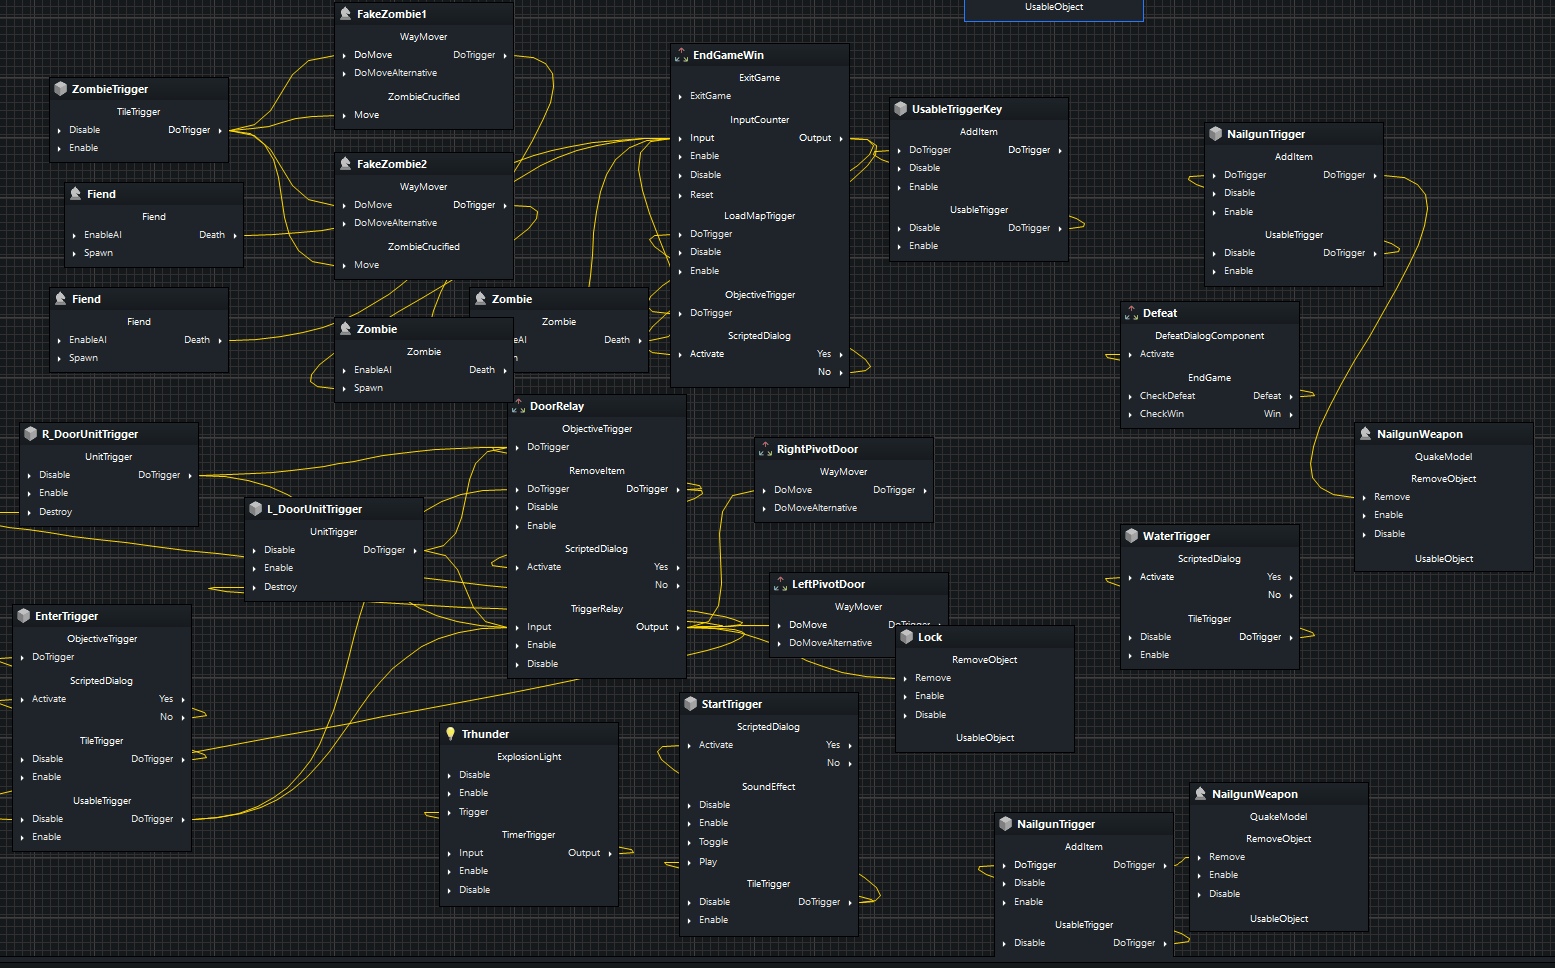Select the relay icon on DoorRelay node

[x=518, y=406]
